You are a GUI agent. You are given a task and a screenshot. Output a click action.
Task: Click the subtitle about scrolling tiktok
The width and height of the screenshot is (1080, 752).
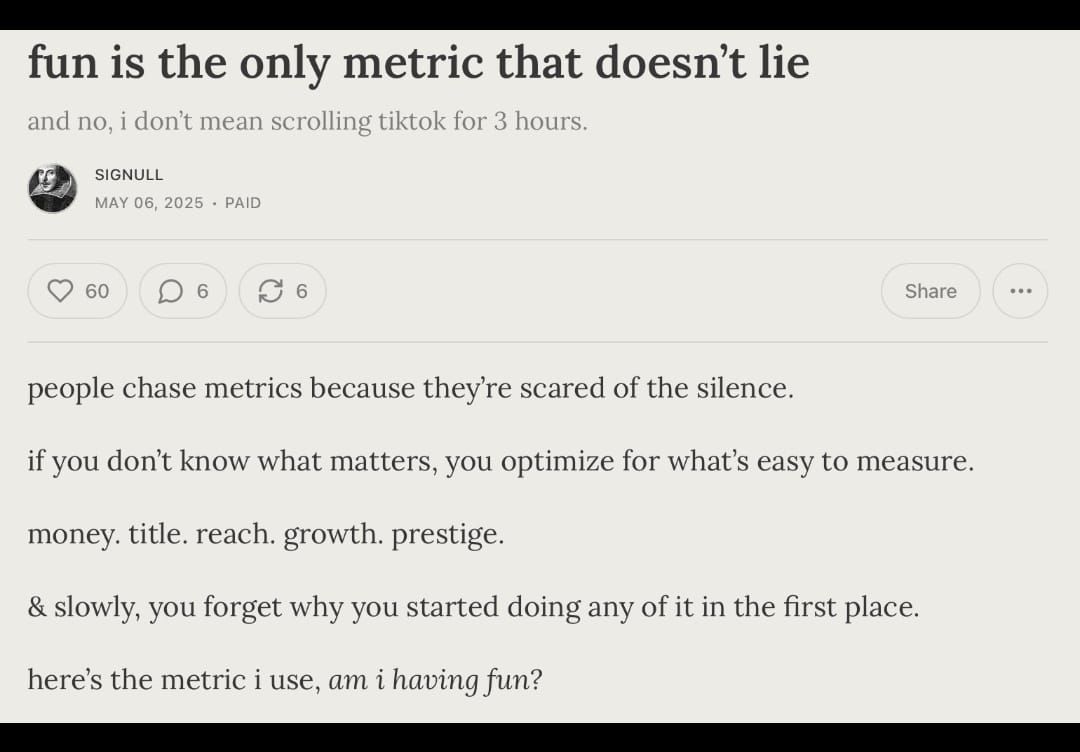tap(307, 121)
